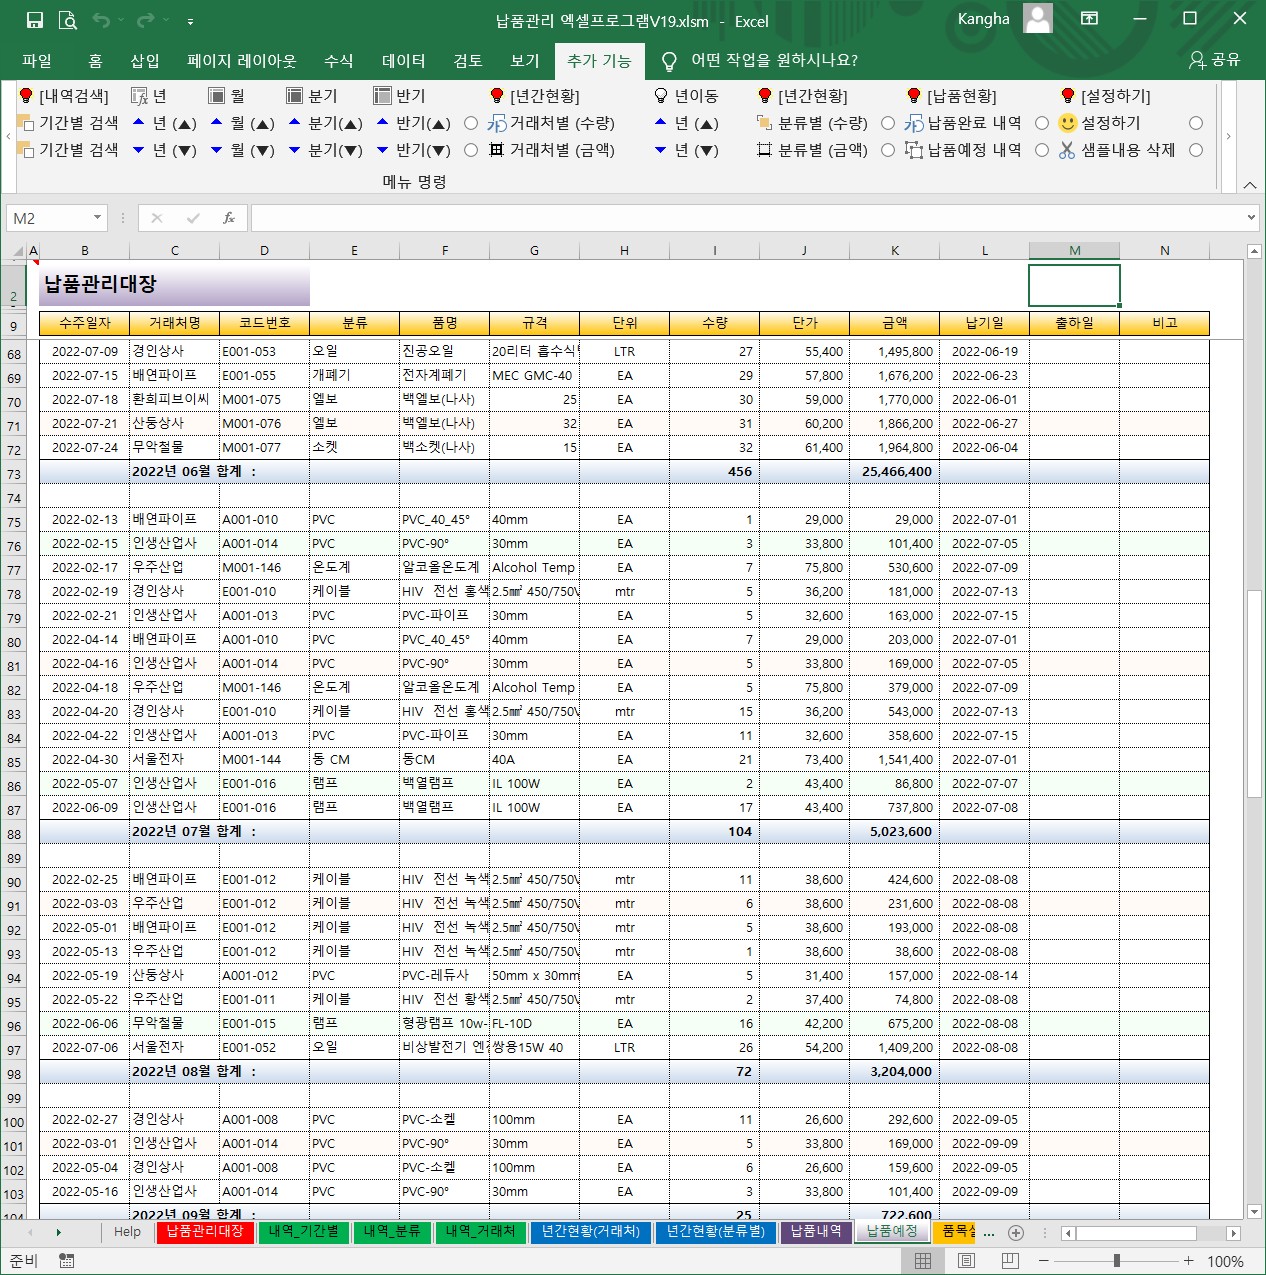Viewport: 1266px width, 1275px height.
Task: Select radio button after 반기(▲)
Action: coord(471,123)
